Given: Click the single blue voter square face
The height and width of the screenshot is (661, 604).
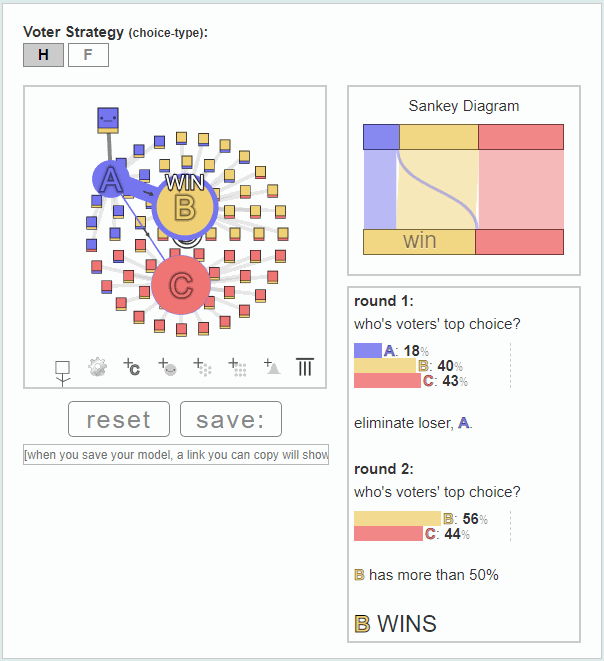Looking at the screenshot, I should click(108, 120).
